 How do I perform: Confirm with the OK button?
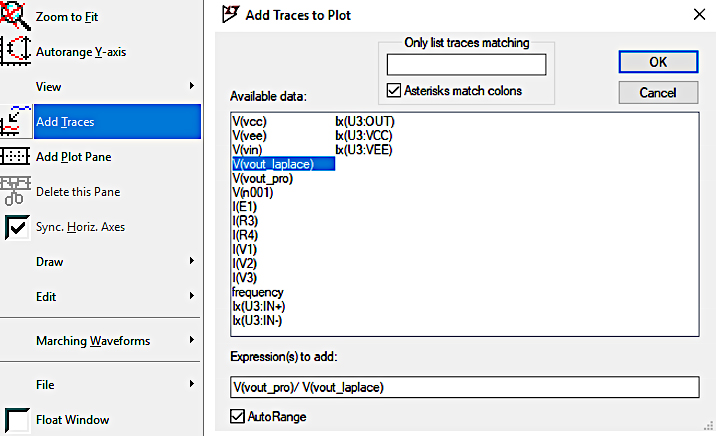pos(658,62)
